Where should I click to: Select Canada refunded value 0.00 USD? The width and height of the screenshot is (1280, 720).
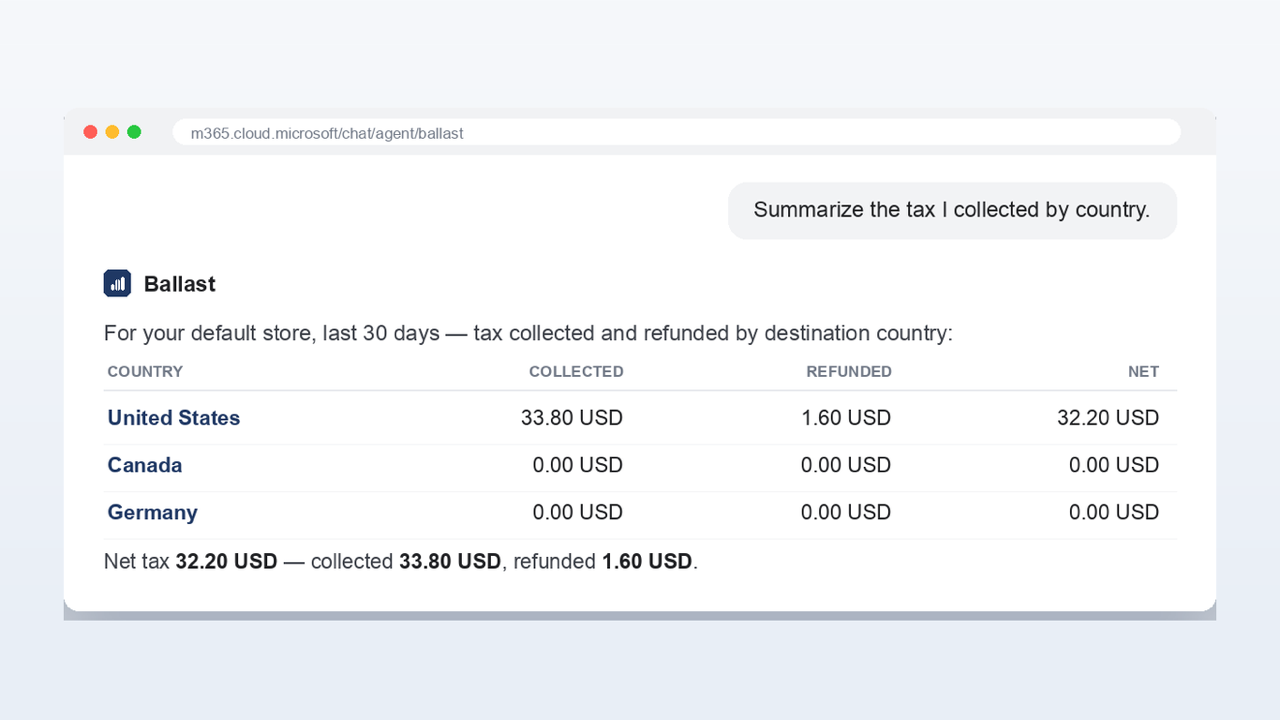tap(846, 465)
